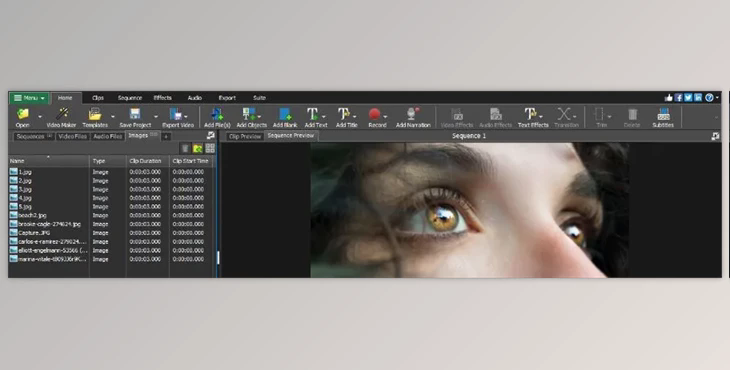Select the Sequence Preview tab
The width and height of the screenshot is (730, 370).
pyautogui.click(x=291, y=136)
